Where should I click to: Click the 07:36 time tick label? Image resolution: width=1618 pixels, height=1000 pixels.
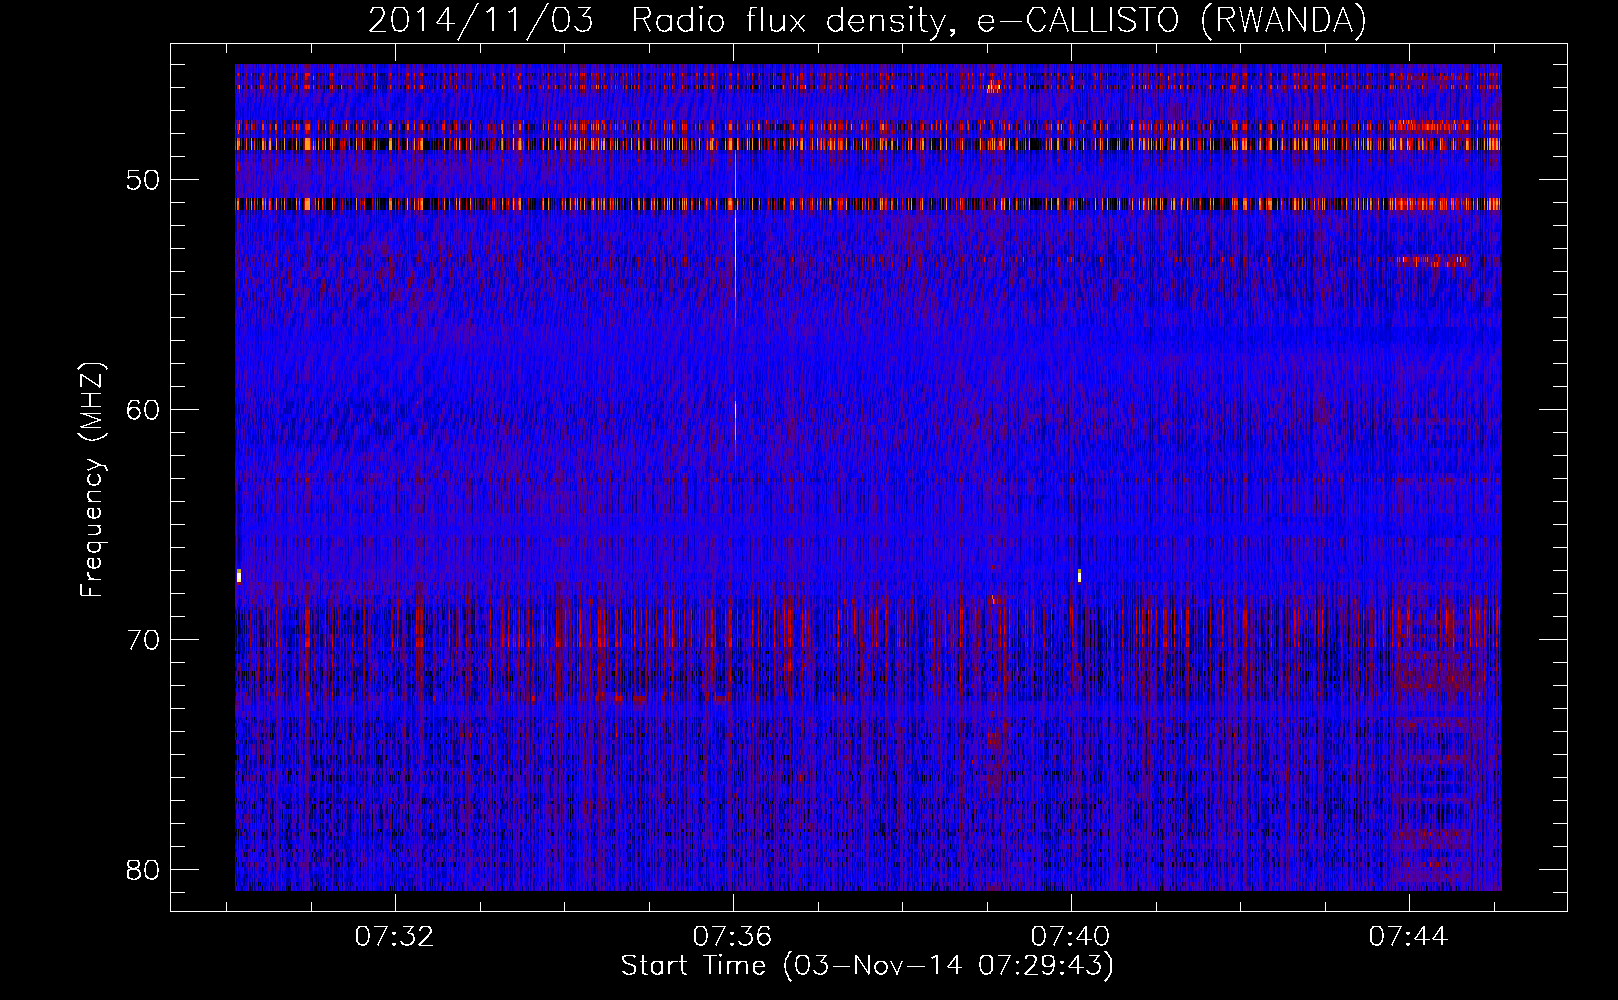coord(733,937)
